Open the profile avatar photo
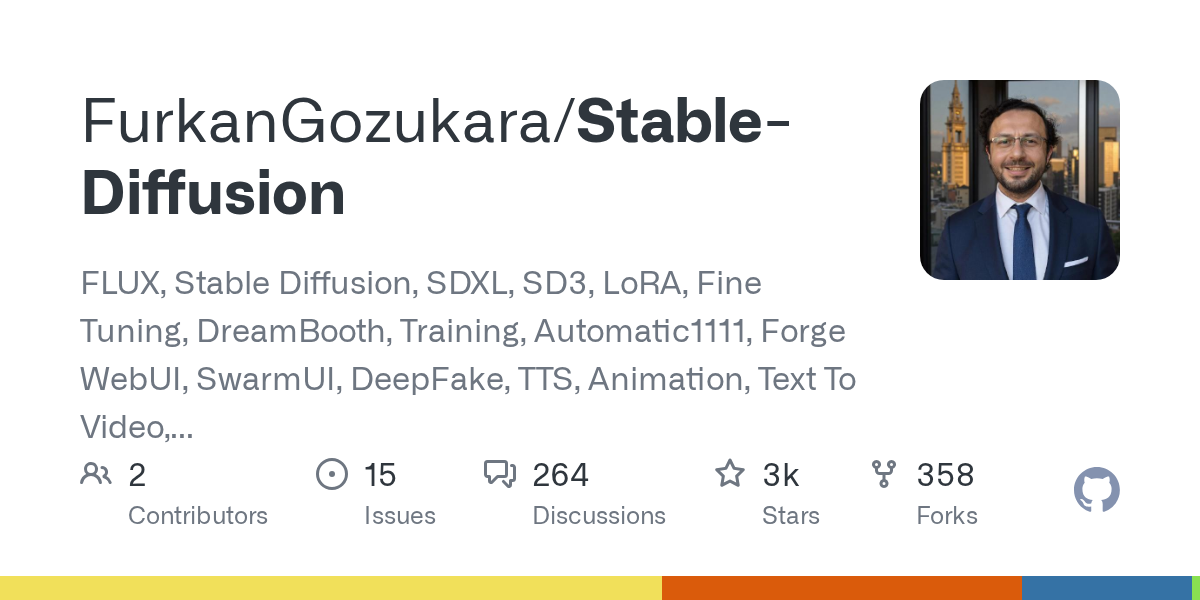The height and width of the screenshot is (600, 1200). (1019, 180)
